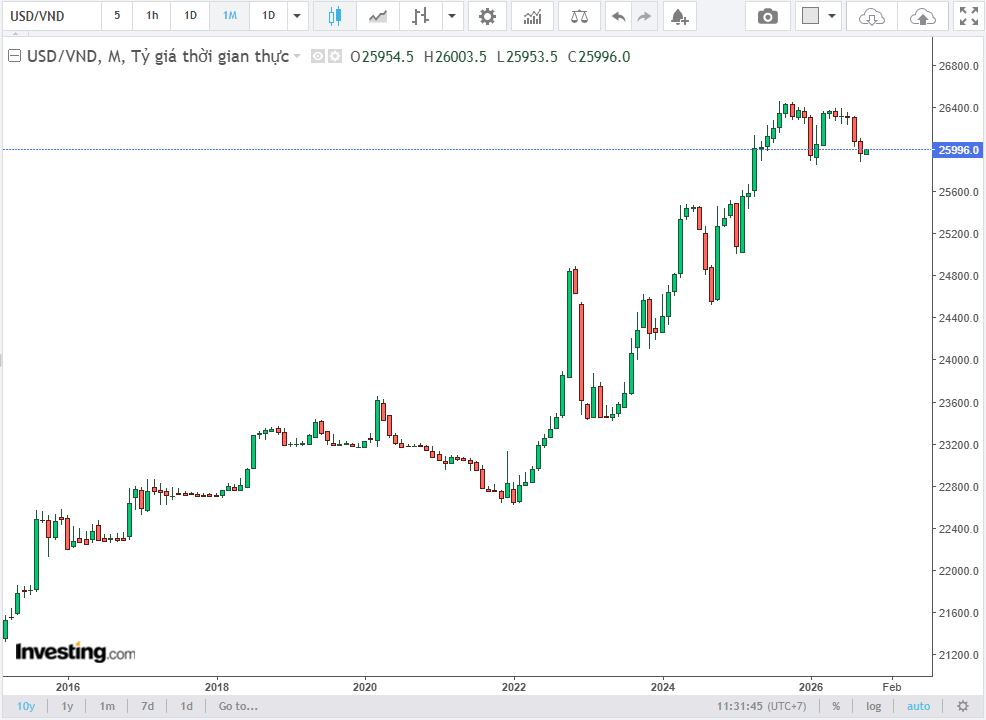Open dropdown arrow beside legend title
986x720 pixels.
coord(297,57)
